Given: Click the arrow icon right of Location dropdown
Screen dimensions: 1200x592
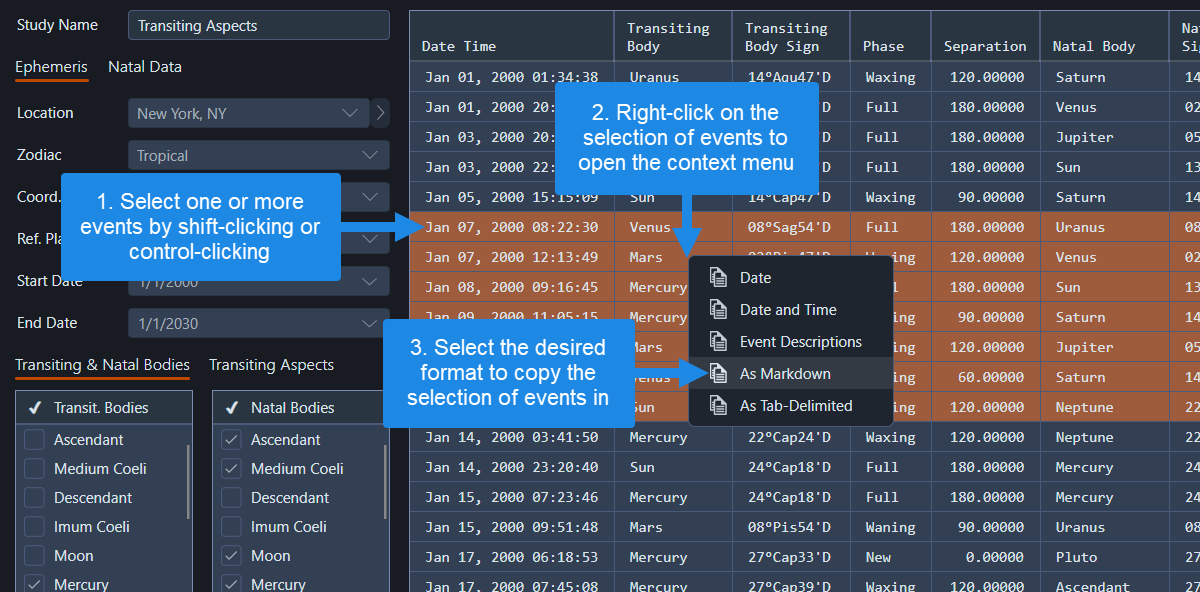Looking at the screenshot, I should tap(381, 113).
